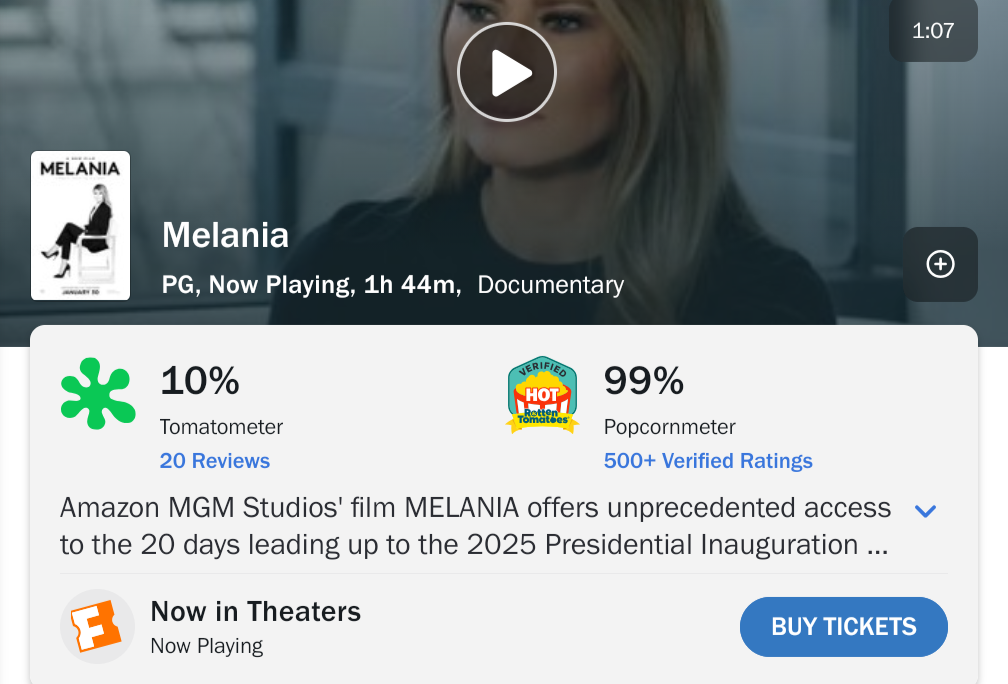The image size is (1008, 684).
Task: Select the Tomatometer label text
Action: [x=221, y=427]
